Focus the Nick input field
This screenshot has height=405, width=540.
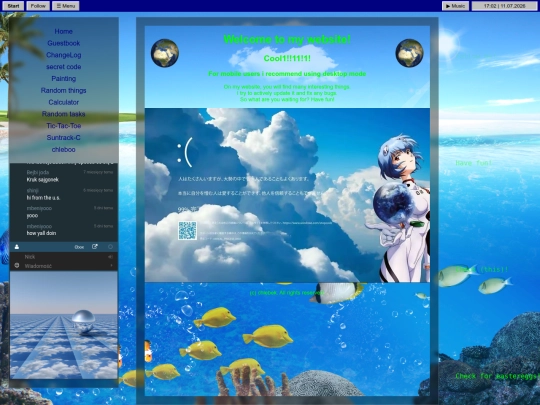pos(64,257)
